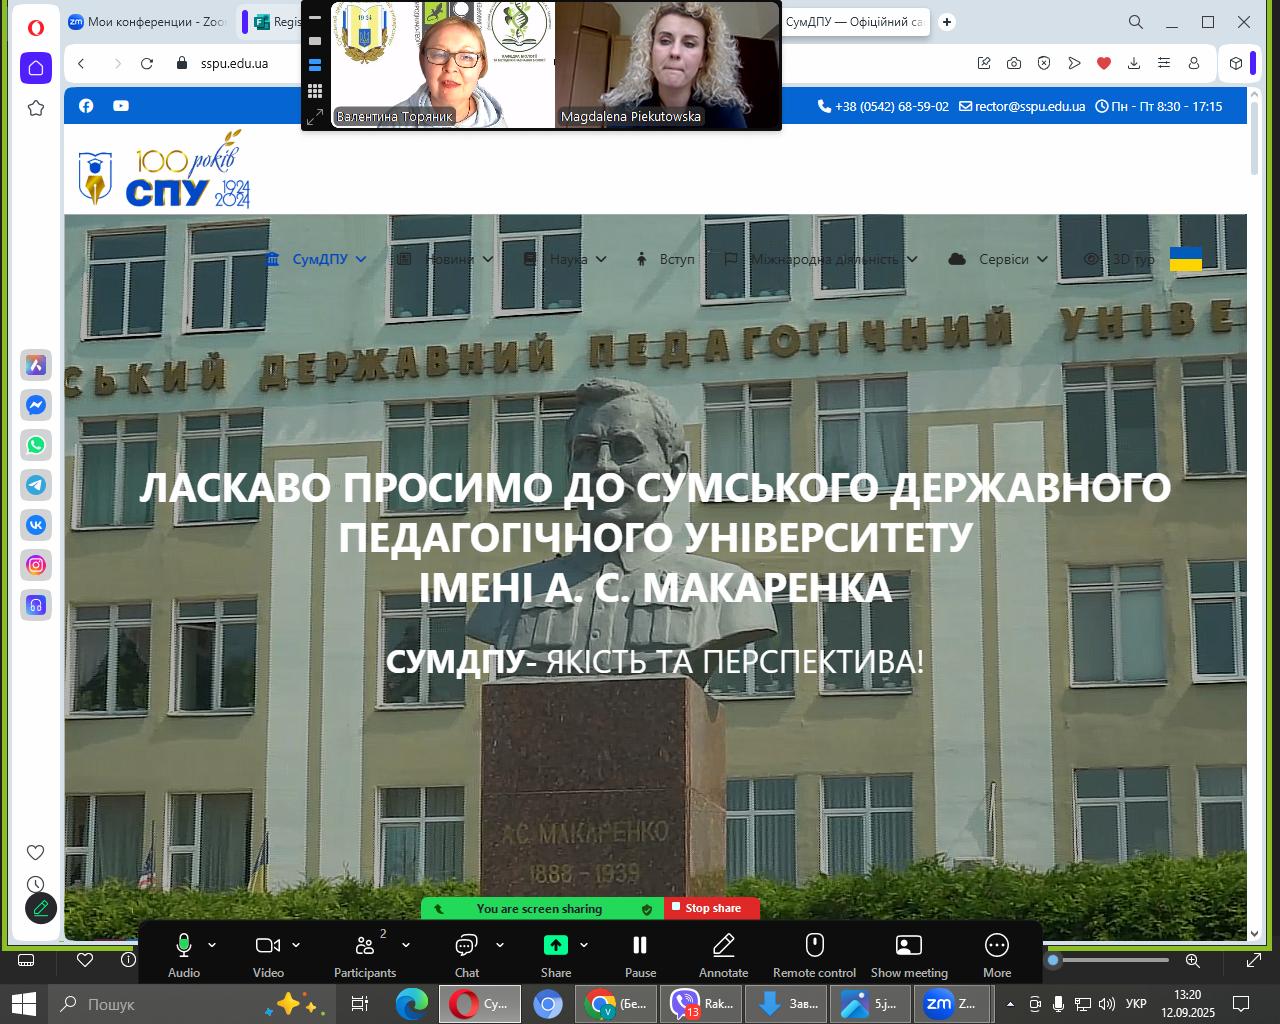Open Instagram in Opera sidebar
The height and width of the screenshot is (1024, 1280).
36,565
